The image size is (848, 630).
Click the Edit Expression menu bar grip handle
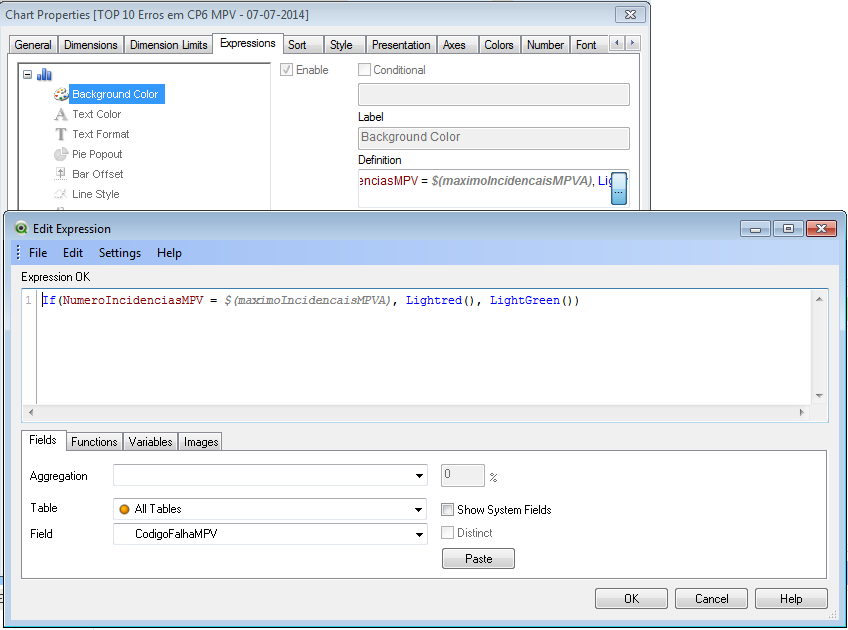(x=18, y=253)
